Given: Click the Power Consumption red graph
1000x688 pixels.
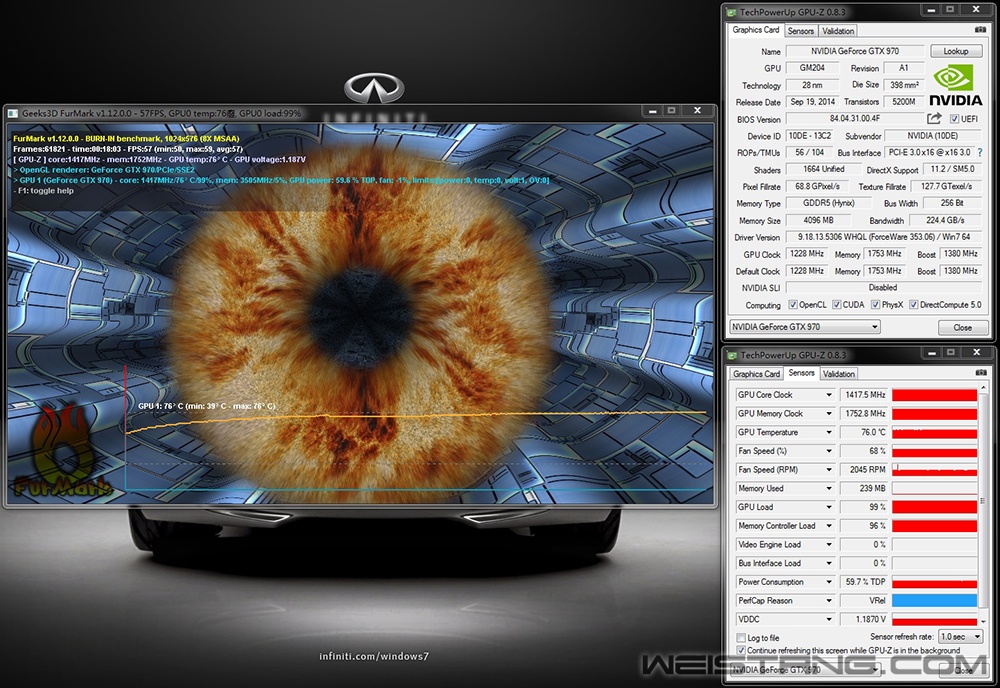Looking at the screenshot, I should click(934, 582).
